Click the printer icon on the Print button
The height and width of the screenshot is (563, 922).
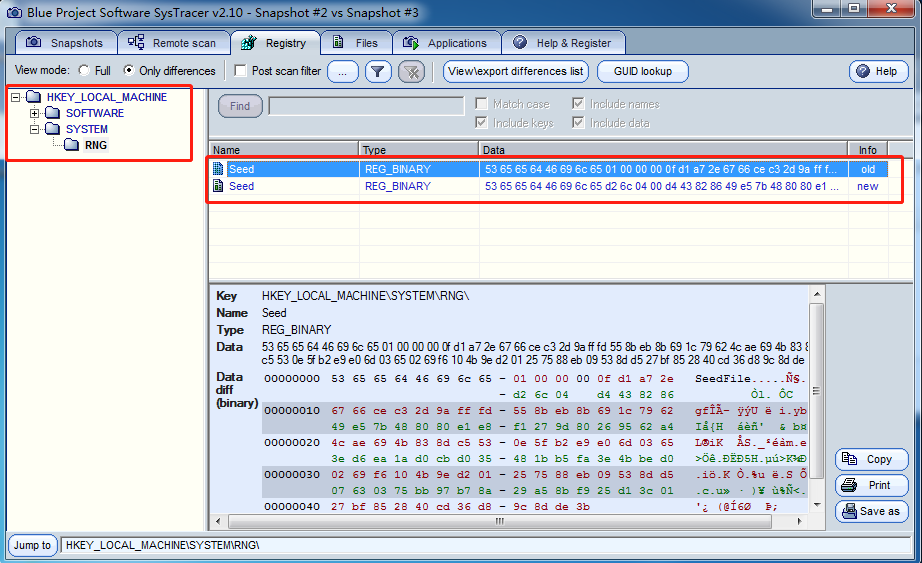pos(848,485)
